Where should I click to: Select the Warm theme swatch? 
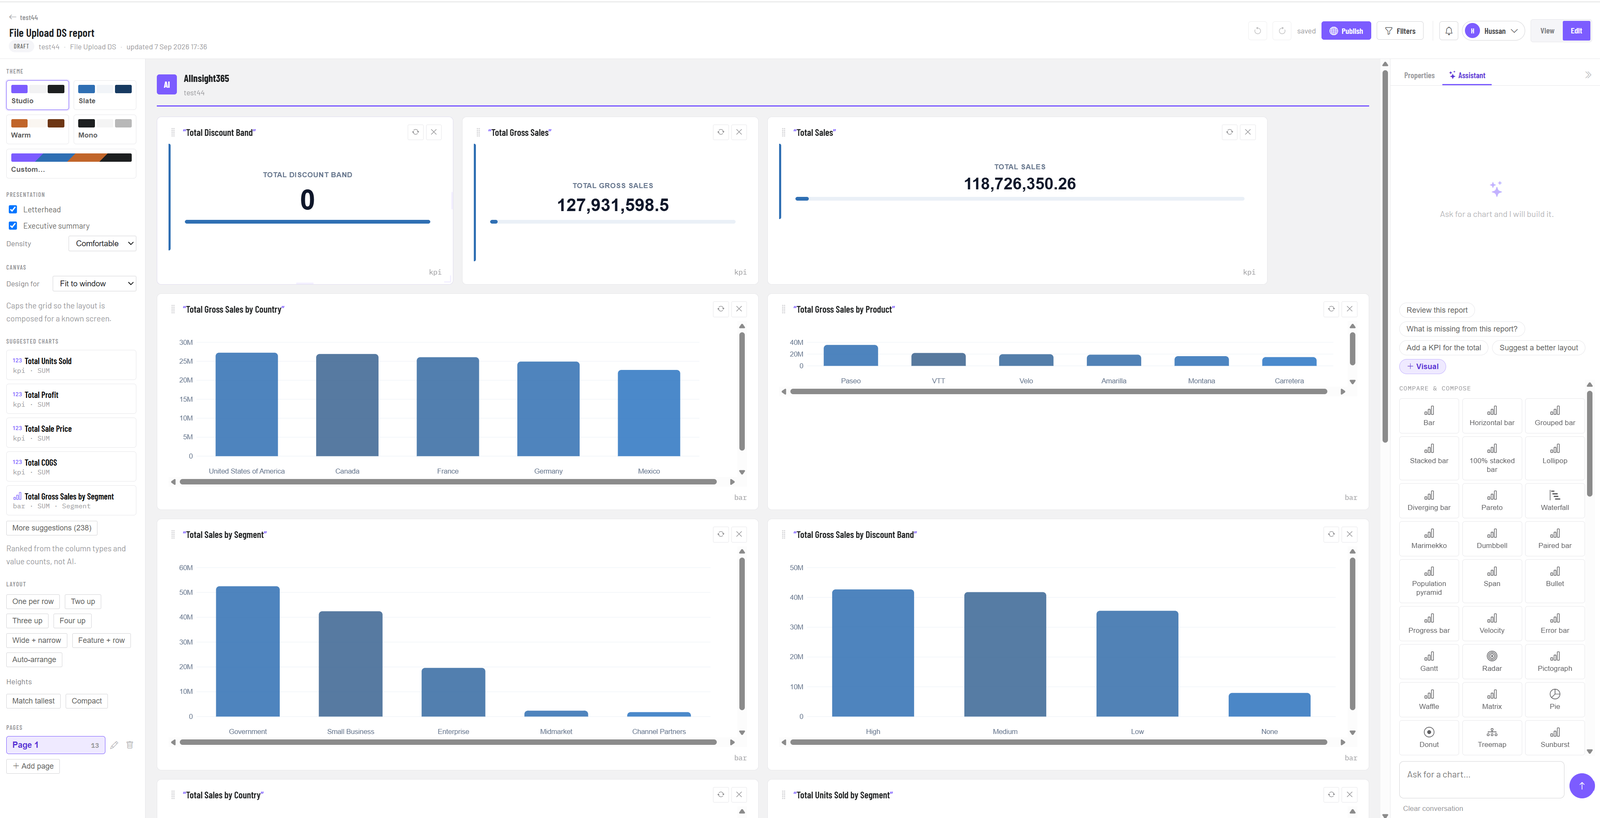38,128
